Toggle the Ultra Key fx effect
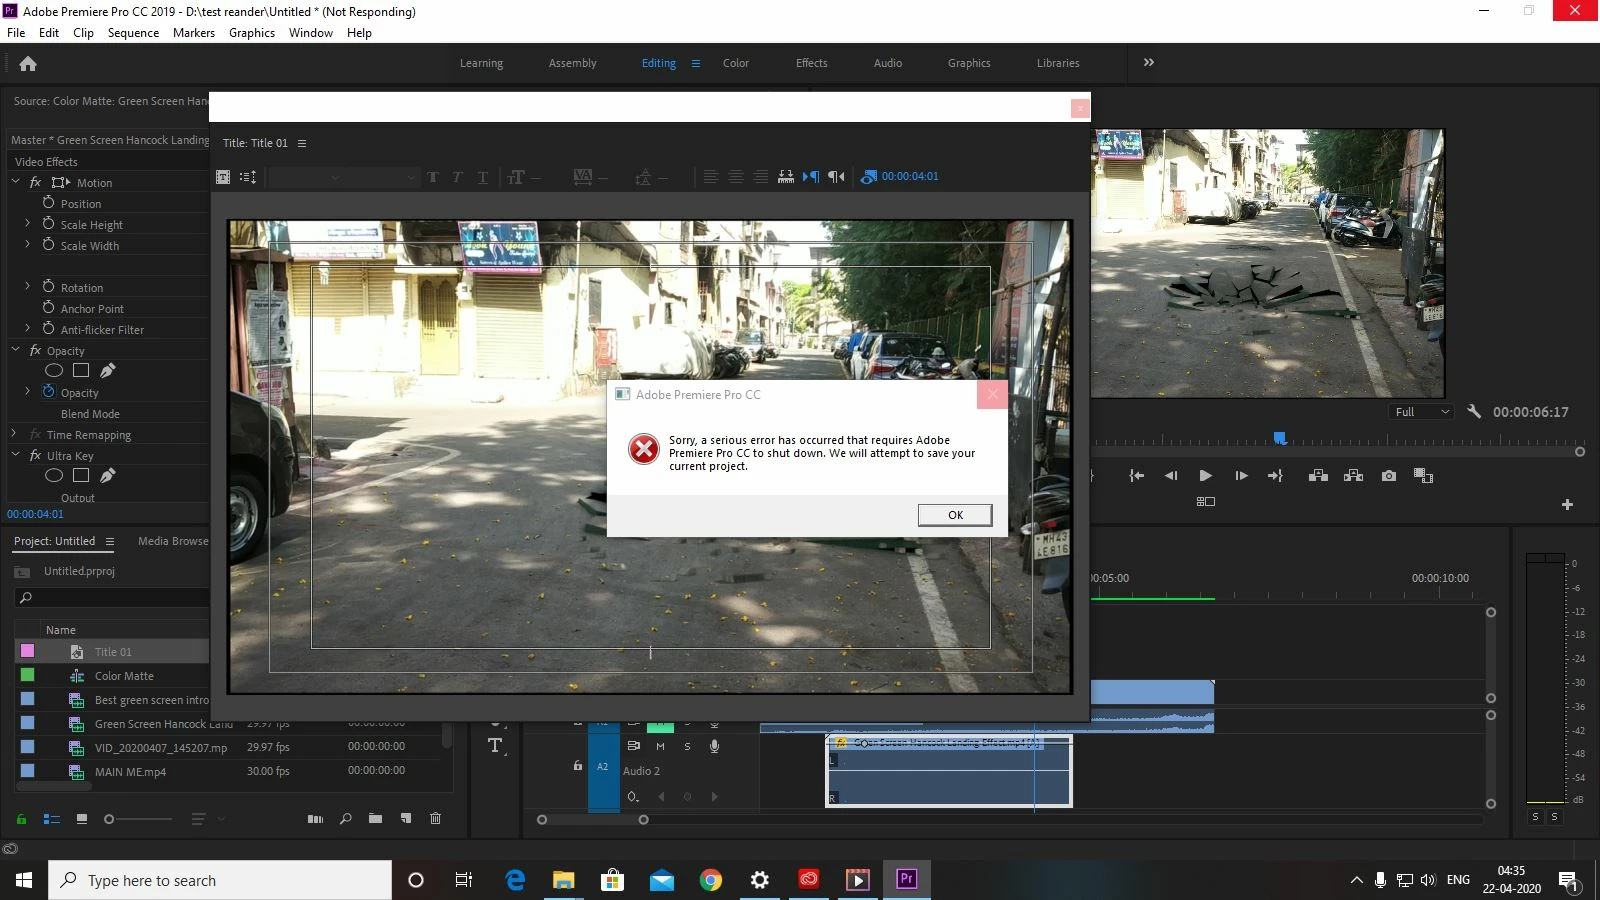Image resolution: width=1600 pixels, height=900 pixels. [x=35, y=455]
